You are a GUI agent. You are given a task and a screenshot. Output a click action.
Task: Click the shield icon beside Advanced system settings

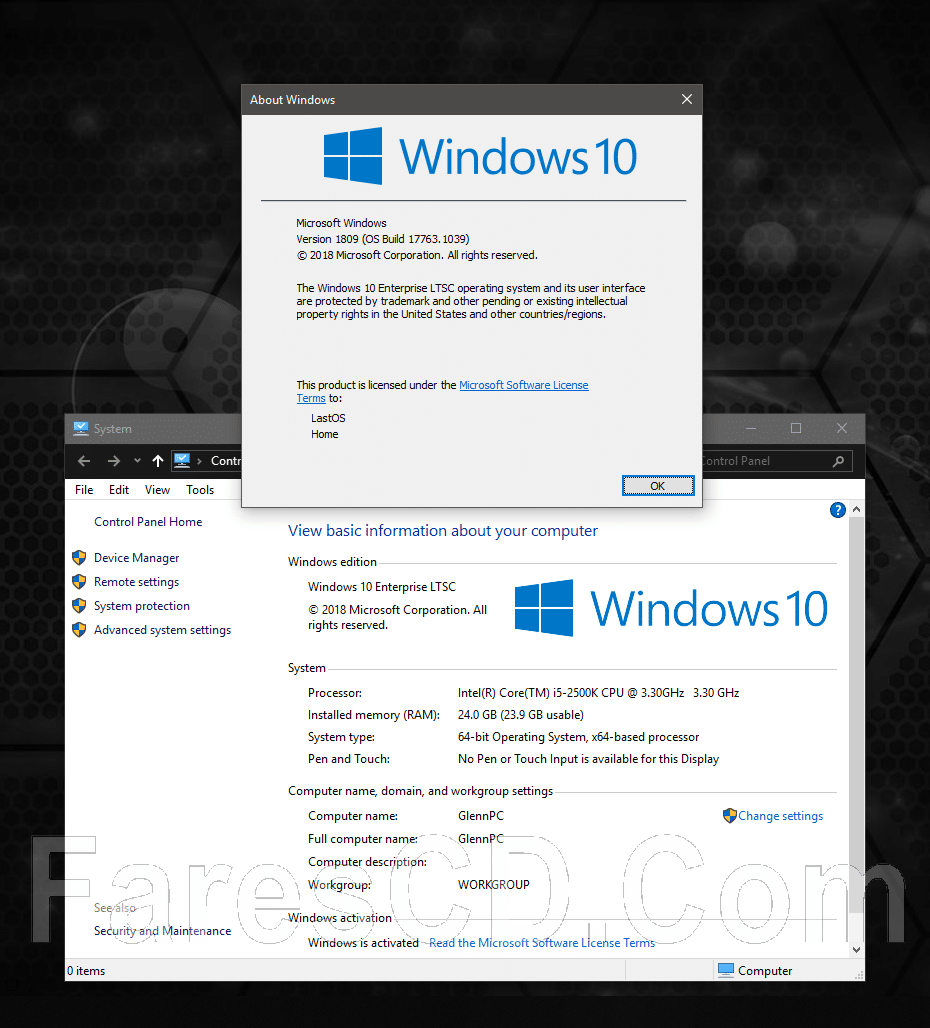(79, 630)
